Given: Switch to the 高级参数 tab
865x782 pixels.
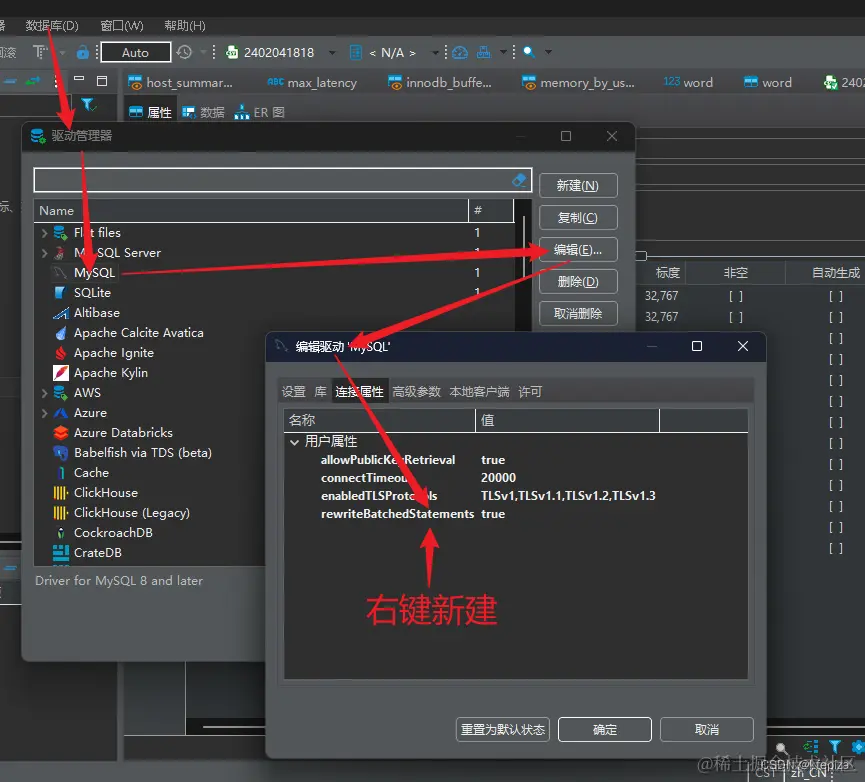Looking at the screenshot, I should [417, 392].
